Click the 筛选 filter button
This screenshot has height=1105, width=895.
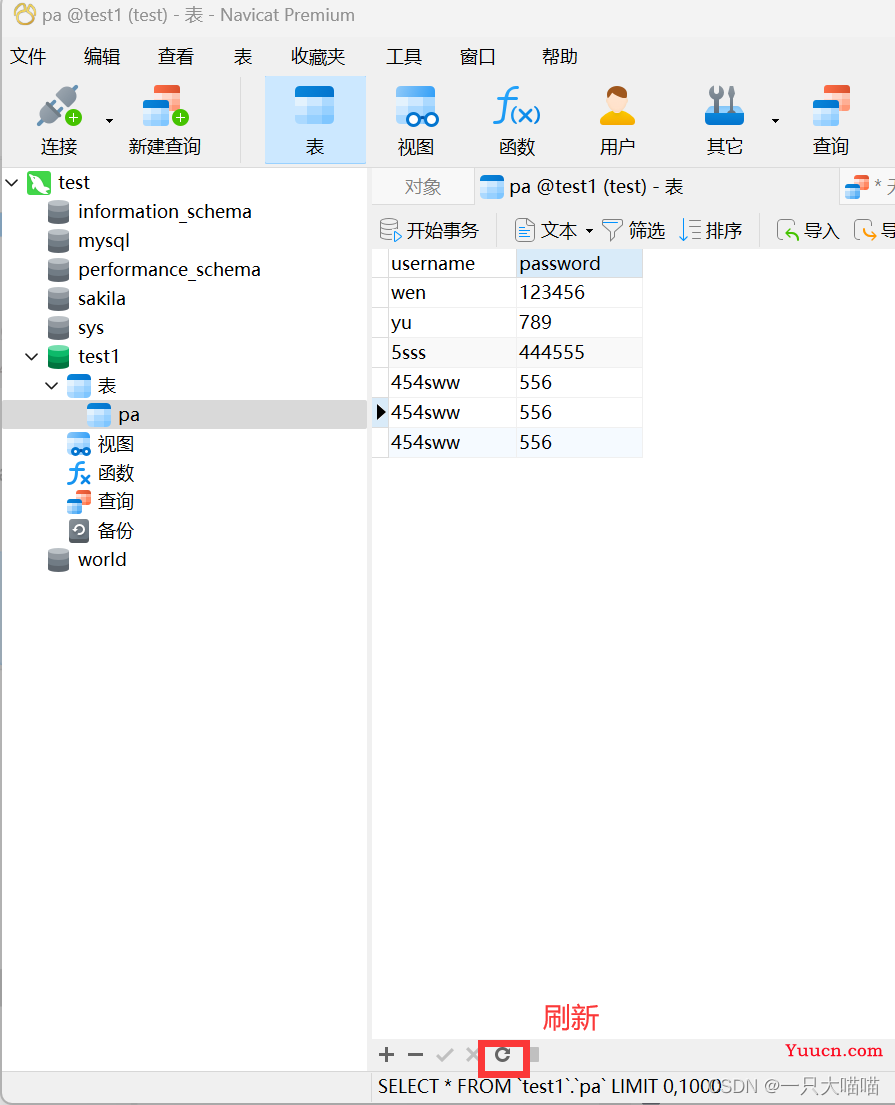pos(634,230)
